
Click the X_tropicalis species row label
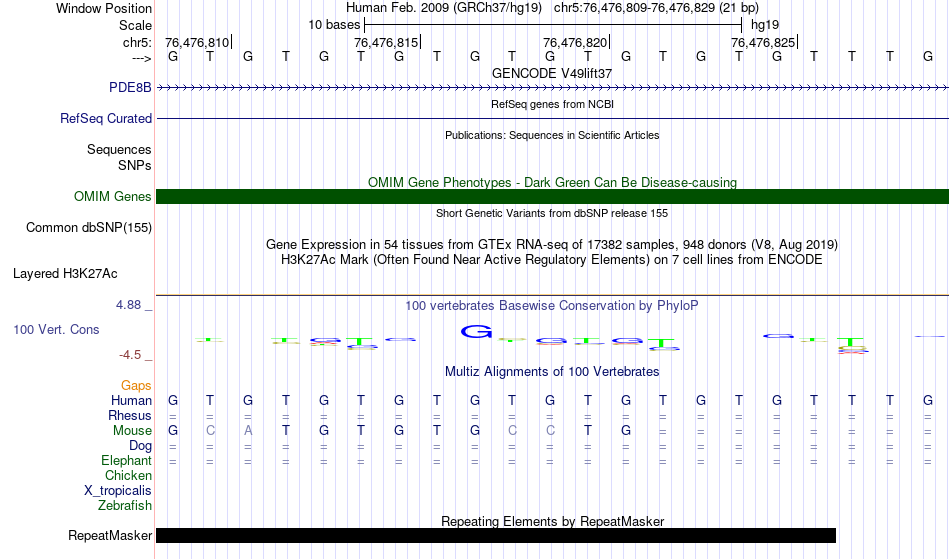click(118, 491)
